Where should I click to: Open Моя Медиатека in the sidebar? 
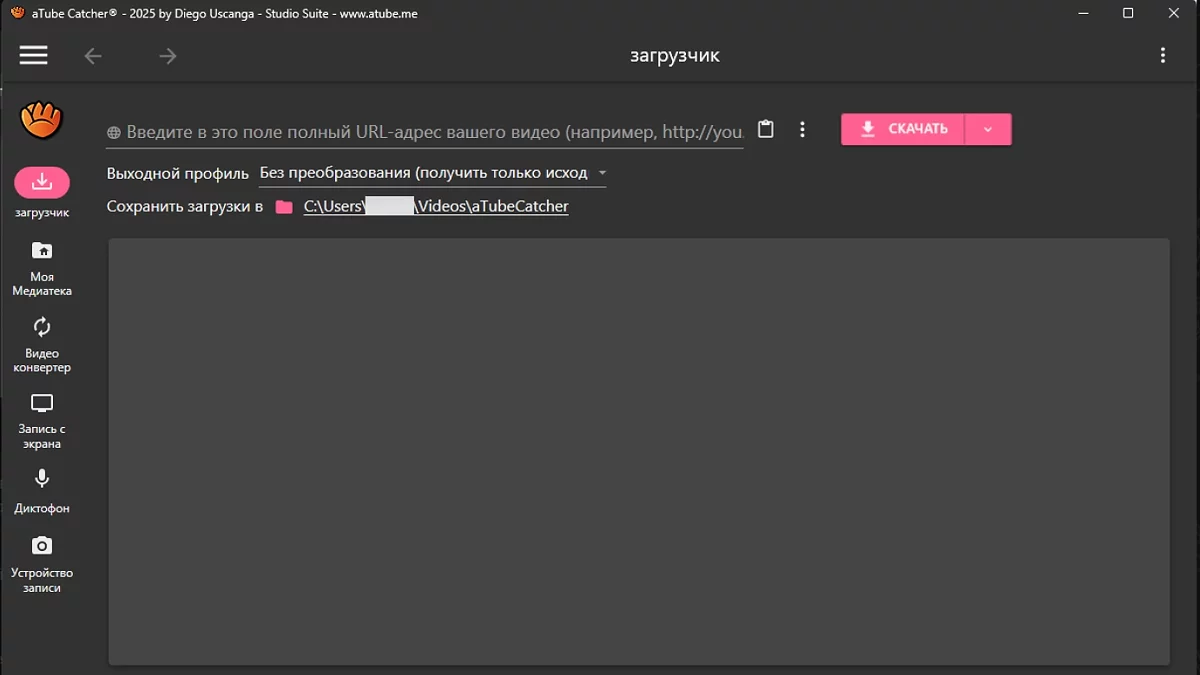pos(42,251)
